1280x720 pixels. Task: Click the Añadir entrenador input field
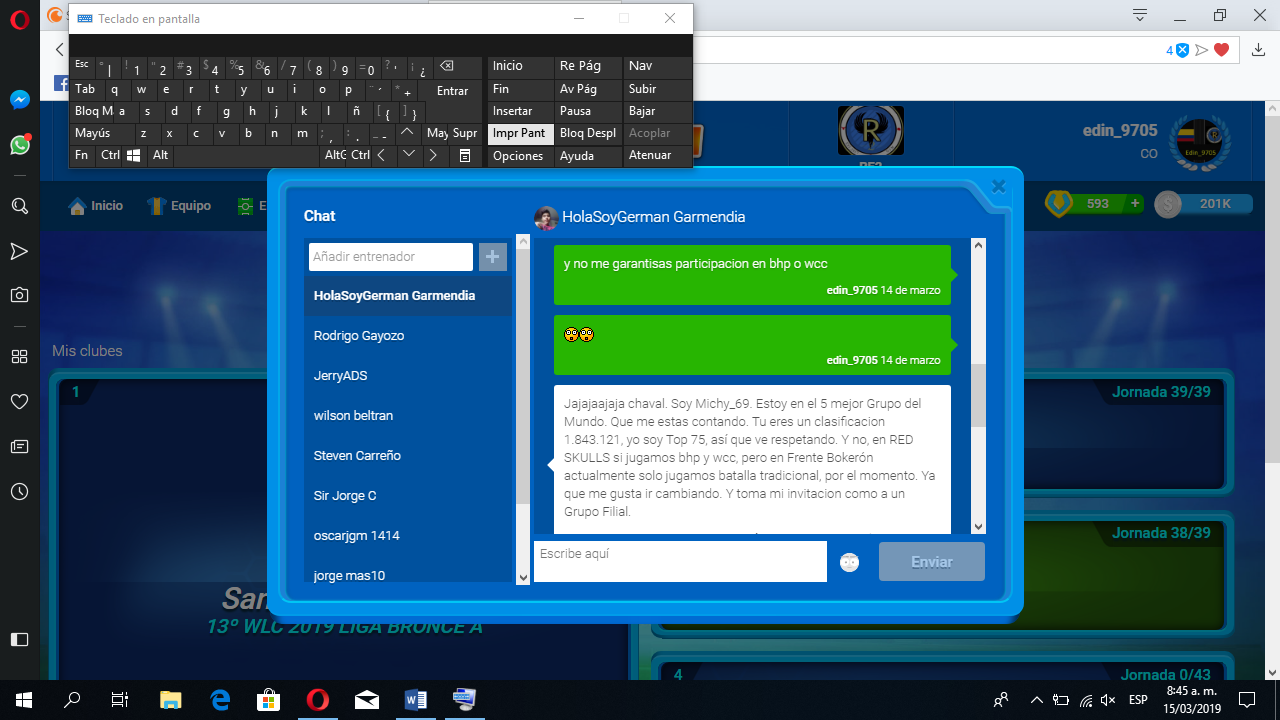coord(391,257)
